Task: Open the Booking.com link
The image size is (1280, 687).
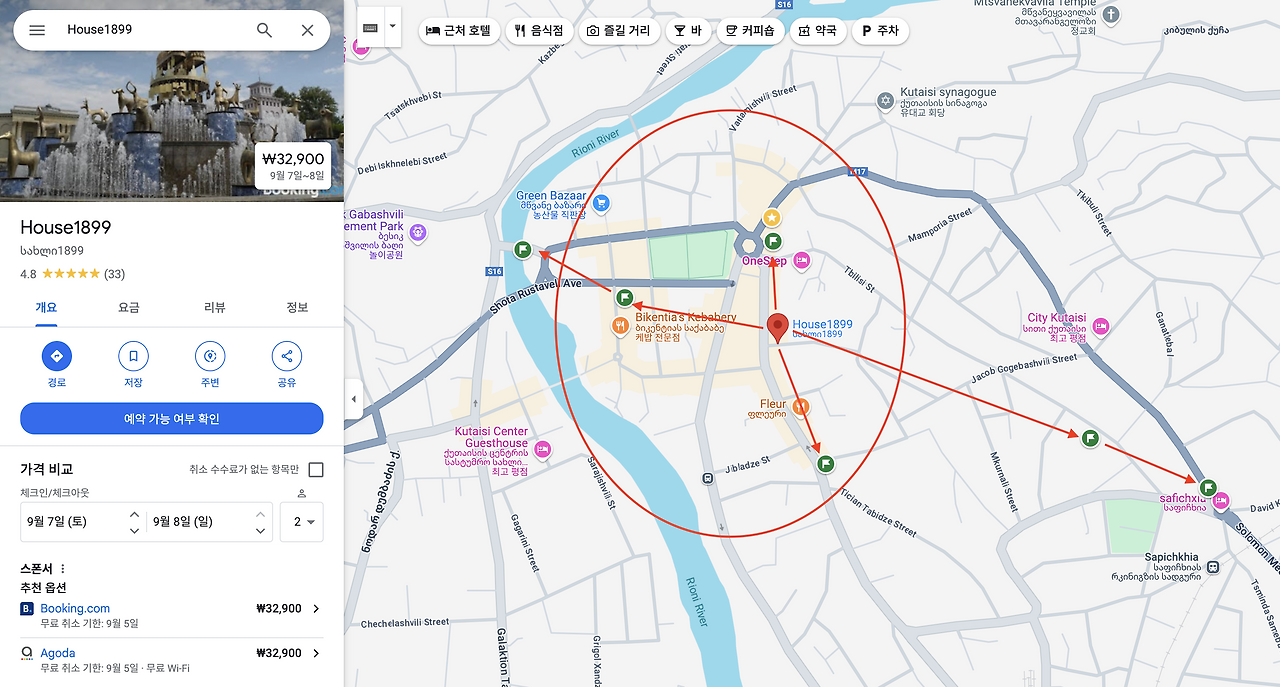Action: pos(75,608)
